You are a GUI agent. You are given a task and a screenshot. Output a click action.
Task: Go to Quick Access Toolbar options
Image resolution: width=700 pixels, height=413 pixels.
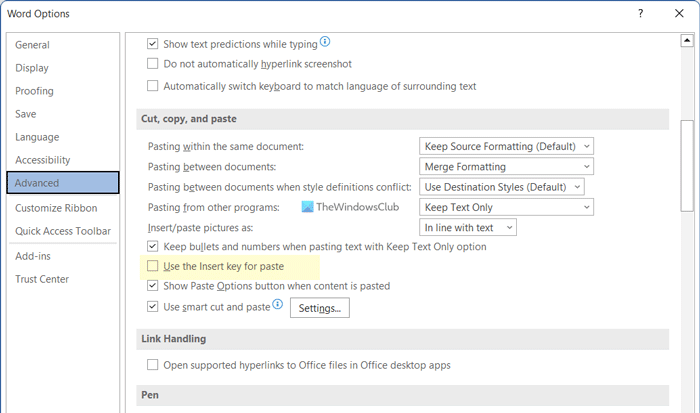coord(63,231)
